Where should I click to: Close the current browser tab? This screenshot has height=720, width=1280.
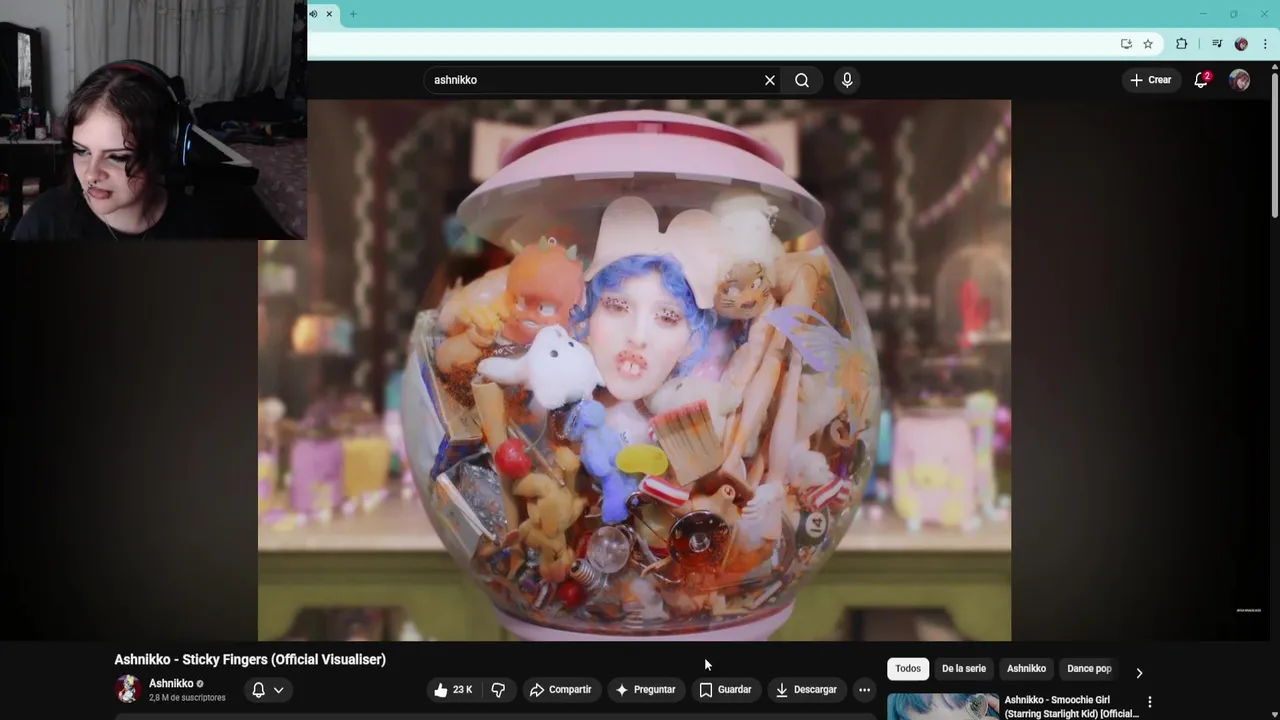tap(329, 14)
